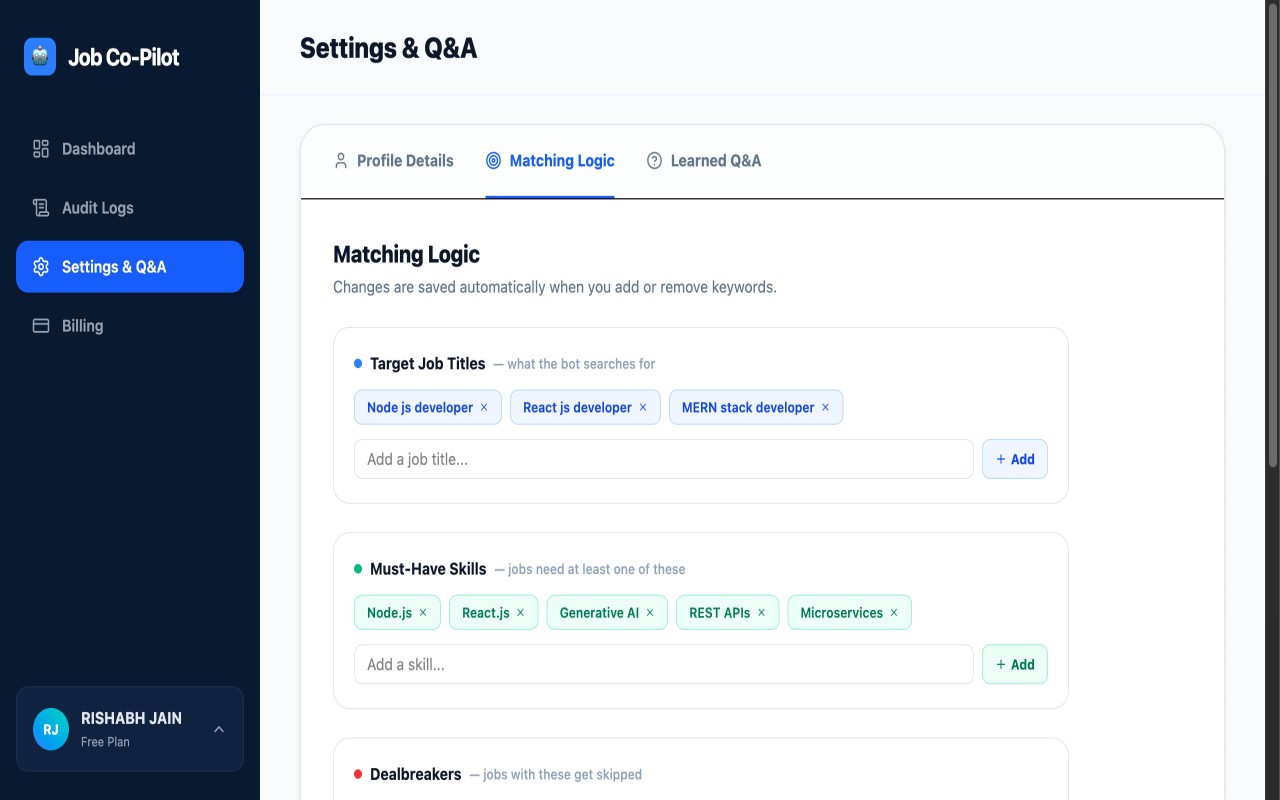Remove the React.js skill tag
Viewport: 1280px width, 800px height.
(x=520, y=613)
